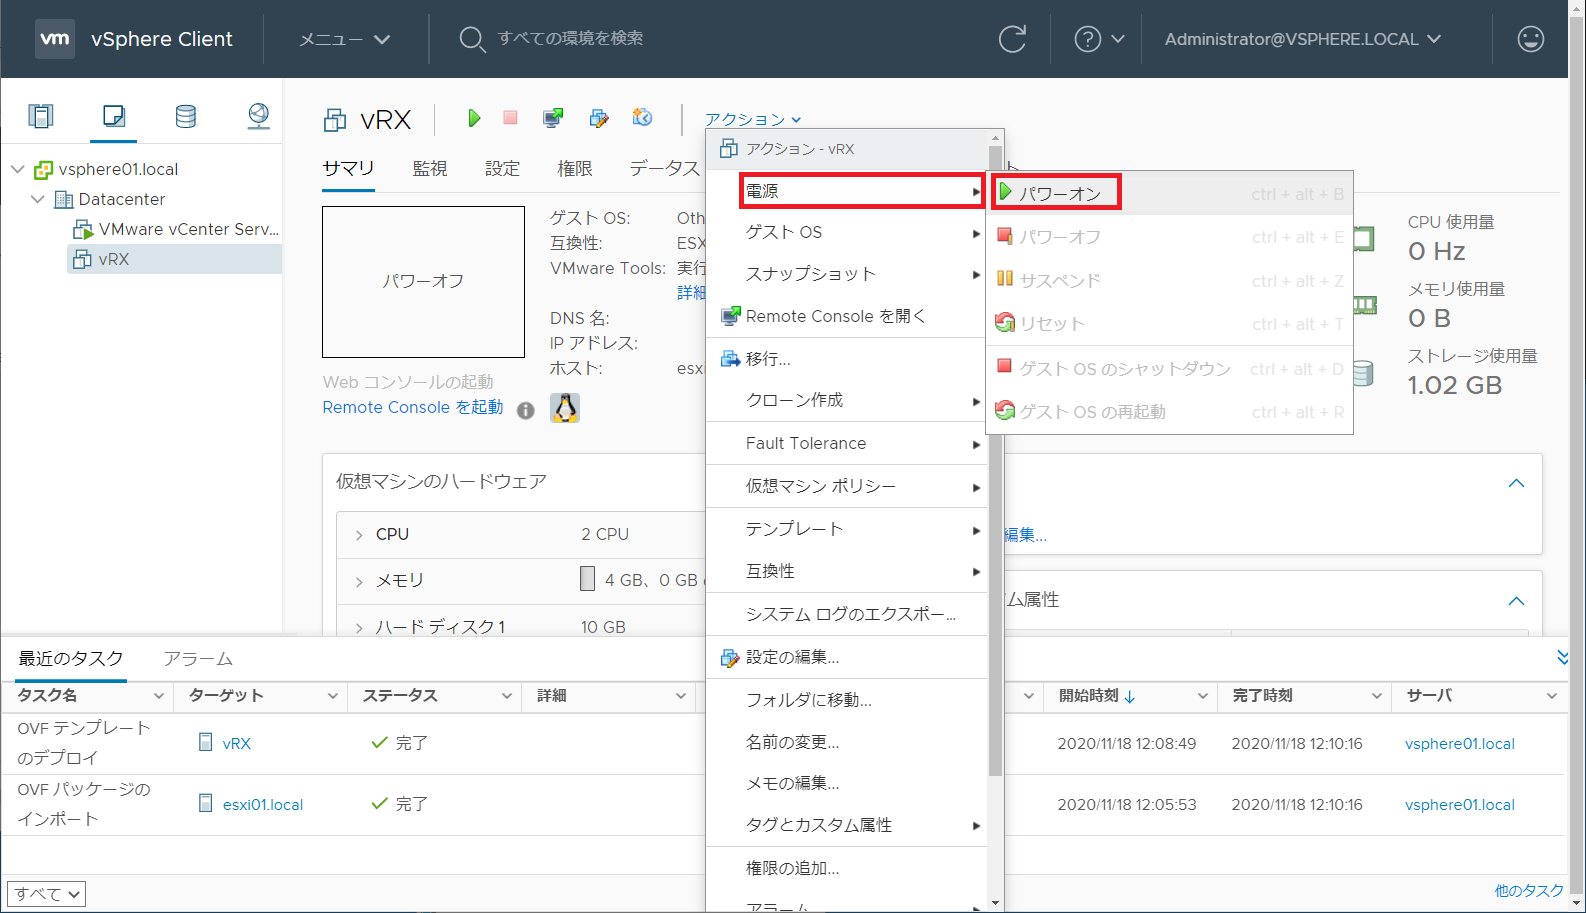Open the スナップショット submenu
Image resolution: width=1586 pixels, height=913 pixels.
[x=847, y=274]
